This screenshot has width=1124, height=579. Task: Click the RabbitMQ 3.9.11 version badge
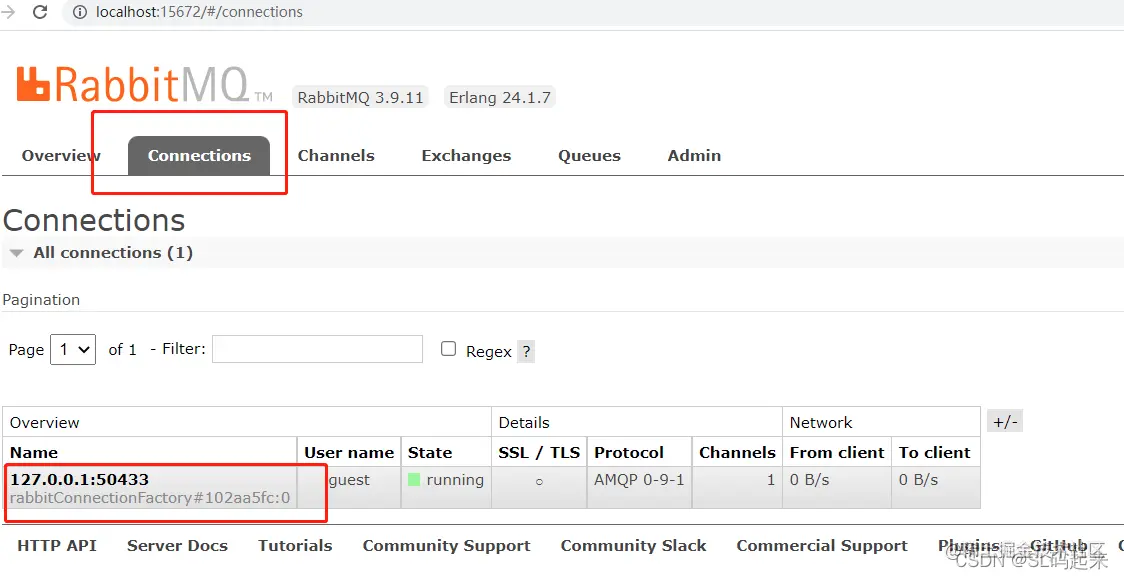pos(360,97)
